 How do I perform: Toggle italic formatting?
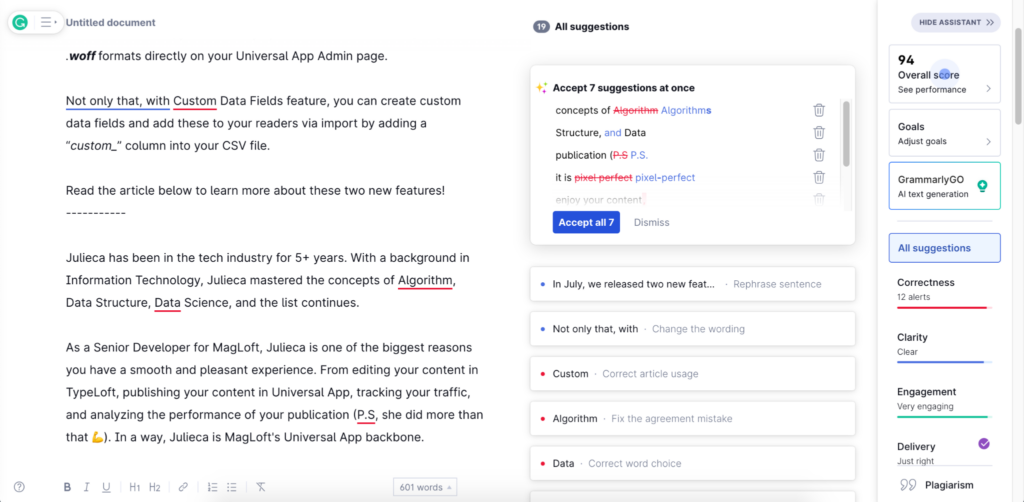tap(86, 487)
